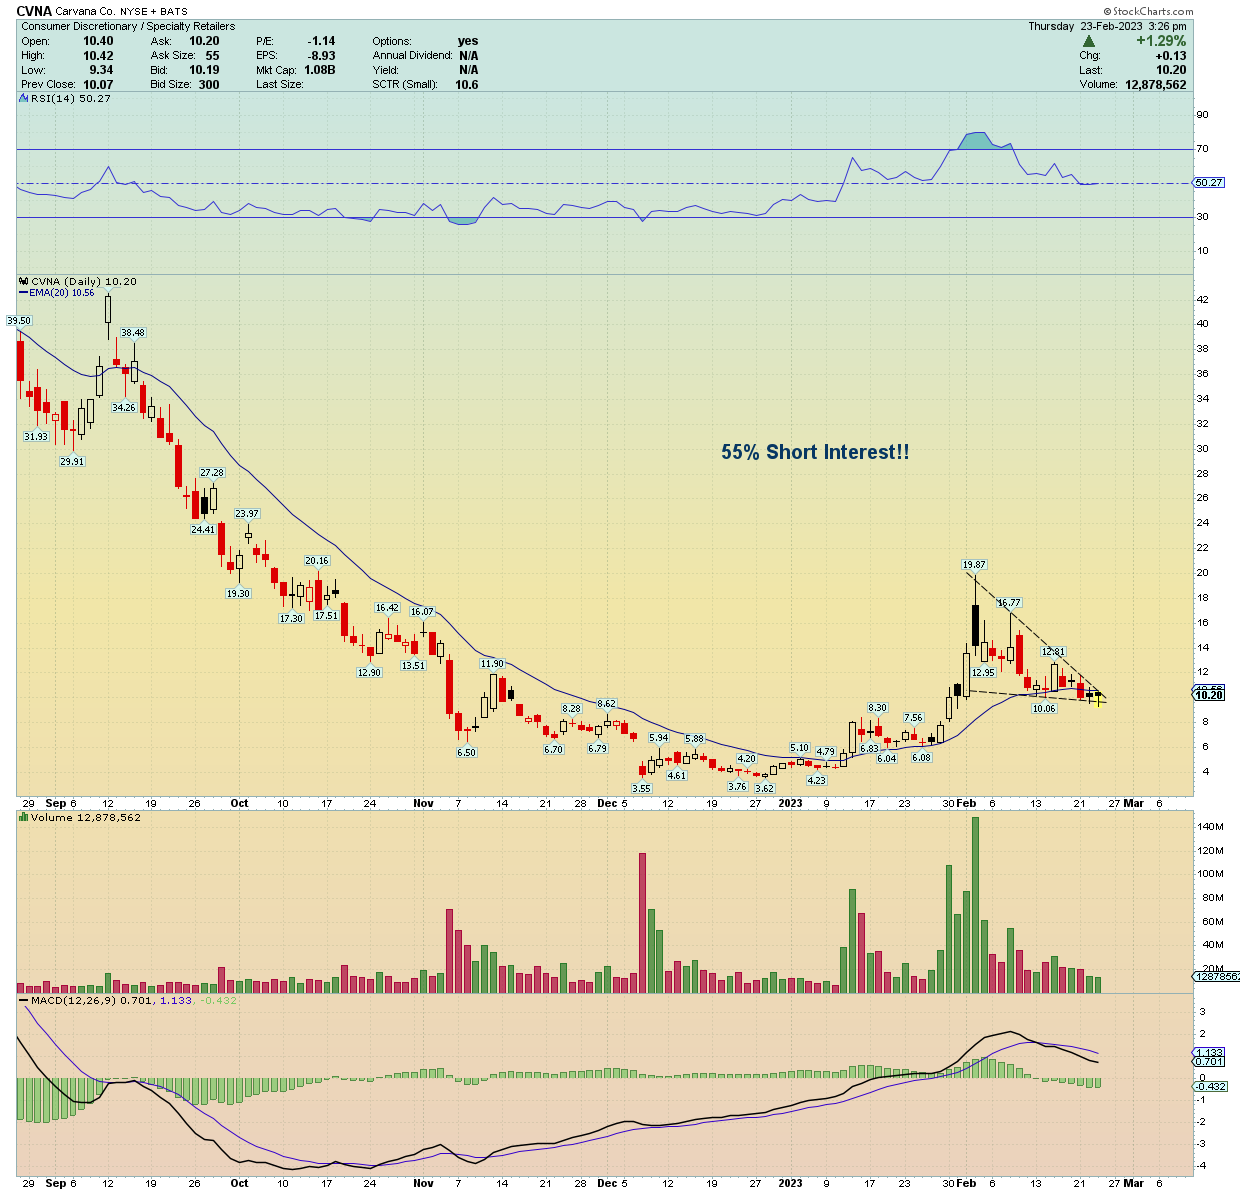
Task: Click the 16.42 price label
Action: pos(387,608)
